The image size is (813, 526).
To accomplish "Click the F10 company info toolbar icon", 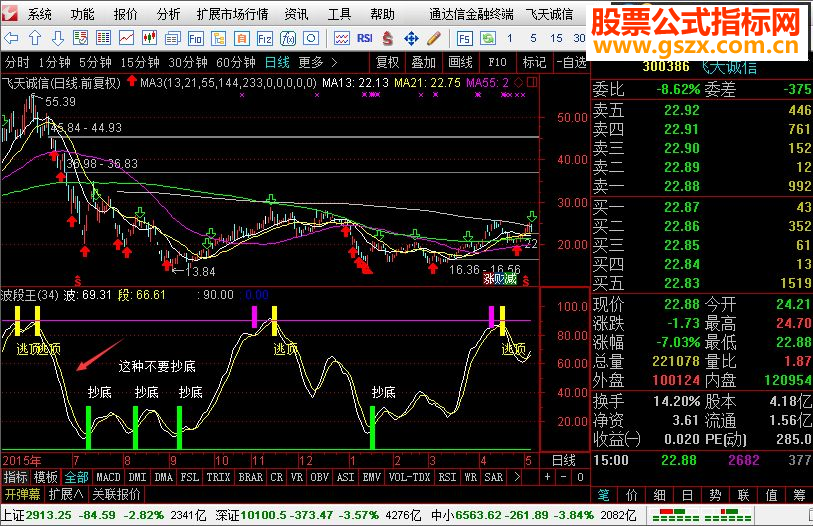I will 195,38.
